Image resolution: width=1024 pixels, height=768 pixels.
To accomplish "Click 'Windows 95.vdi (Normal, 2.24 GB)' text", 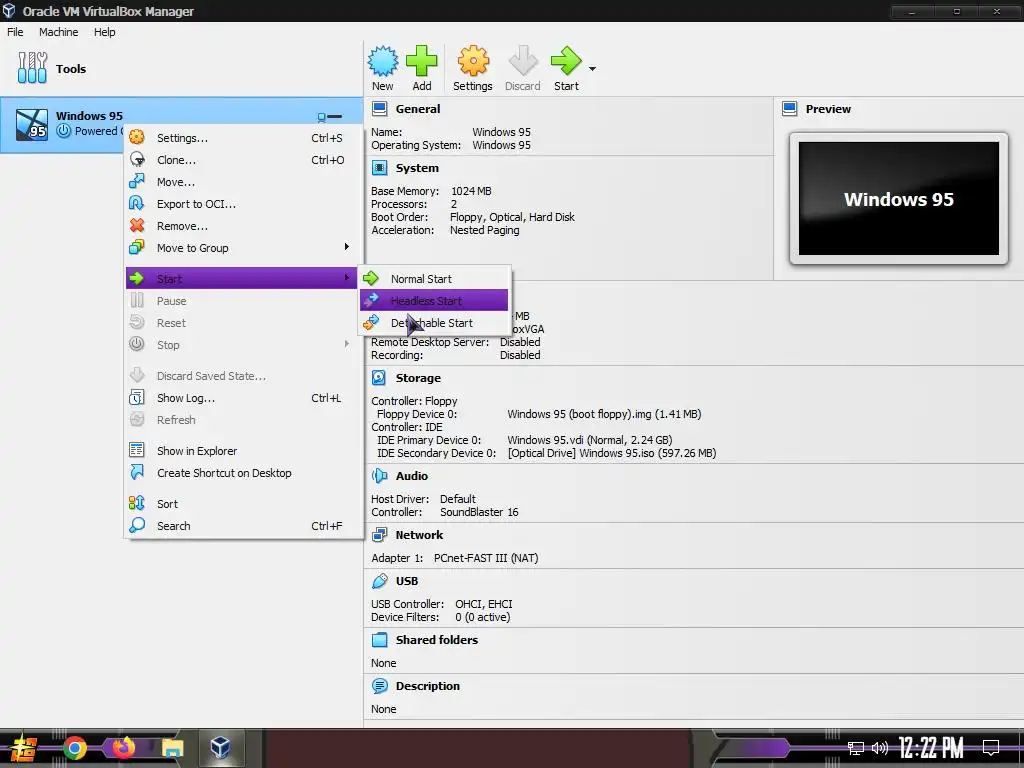I will [x=590, y=440].
